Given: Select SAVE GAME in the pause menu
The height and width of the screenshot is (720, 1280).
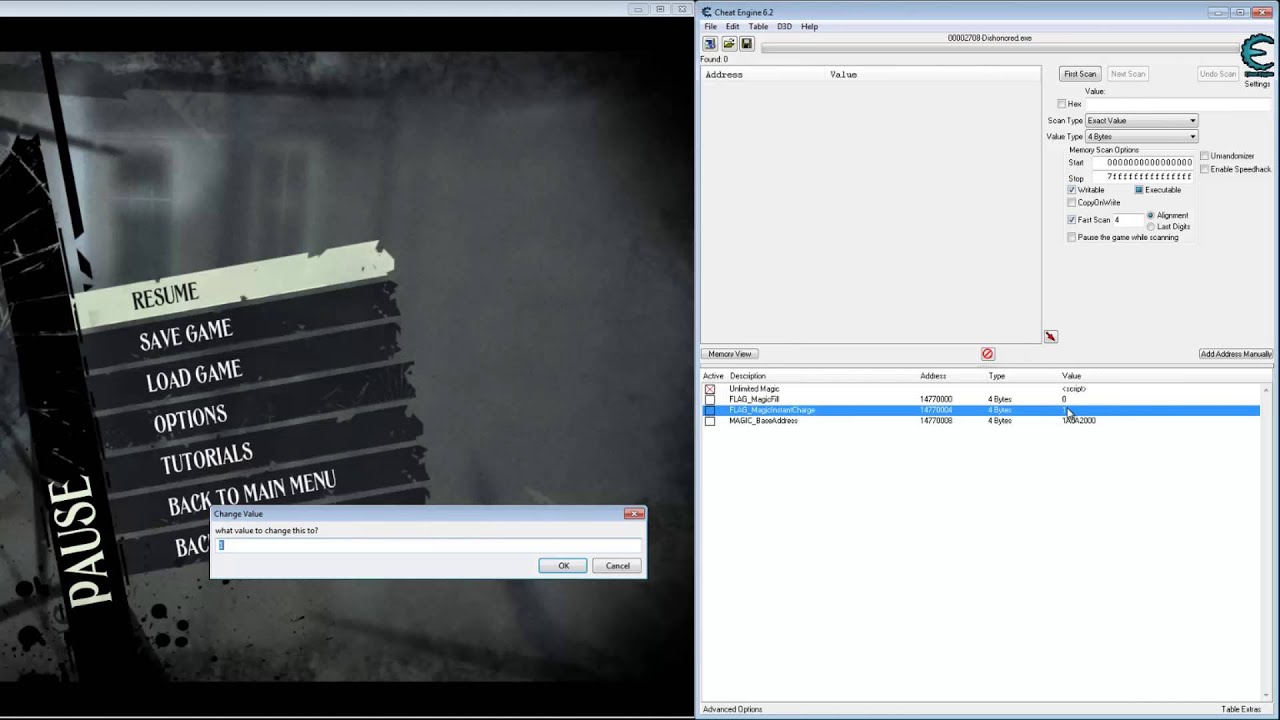Looking at the screenshot, I should click(186, 335).
